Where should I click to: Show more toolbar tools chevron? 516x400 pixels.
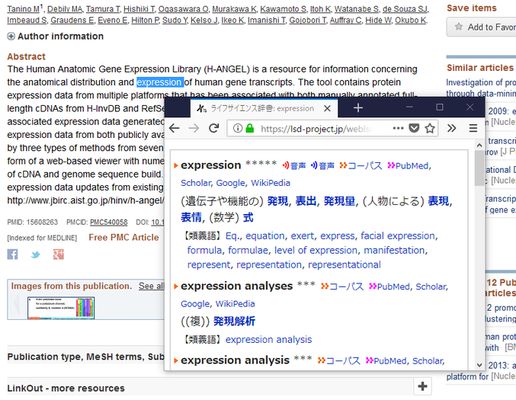pos(452,128)
